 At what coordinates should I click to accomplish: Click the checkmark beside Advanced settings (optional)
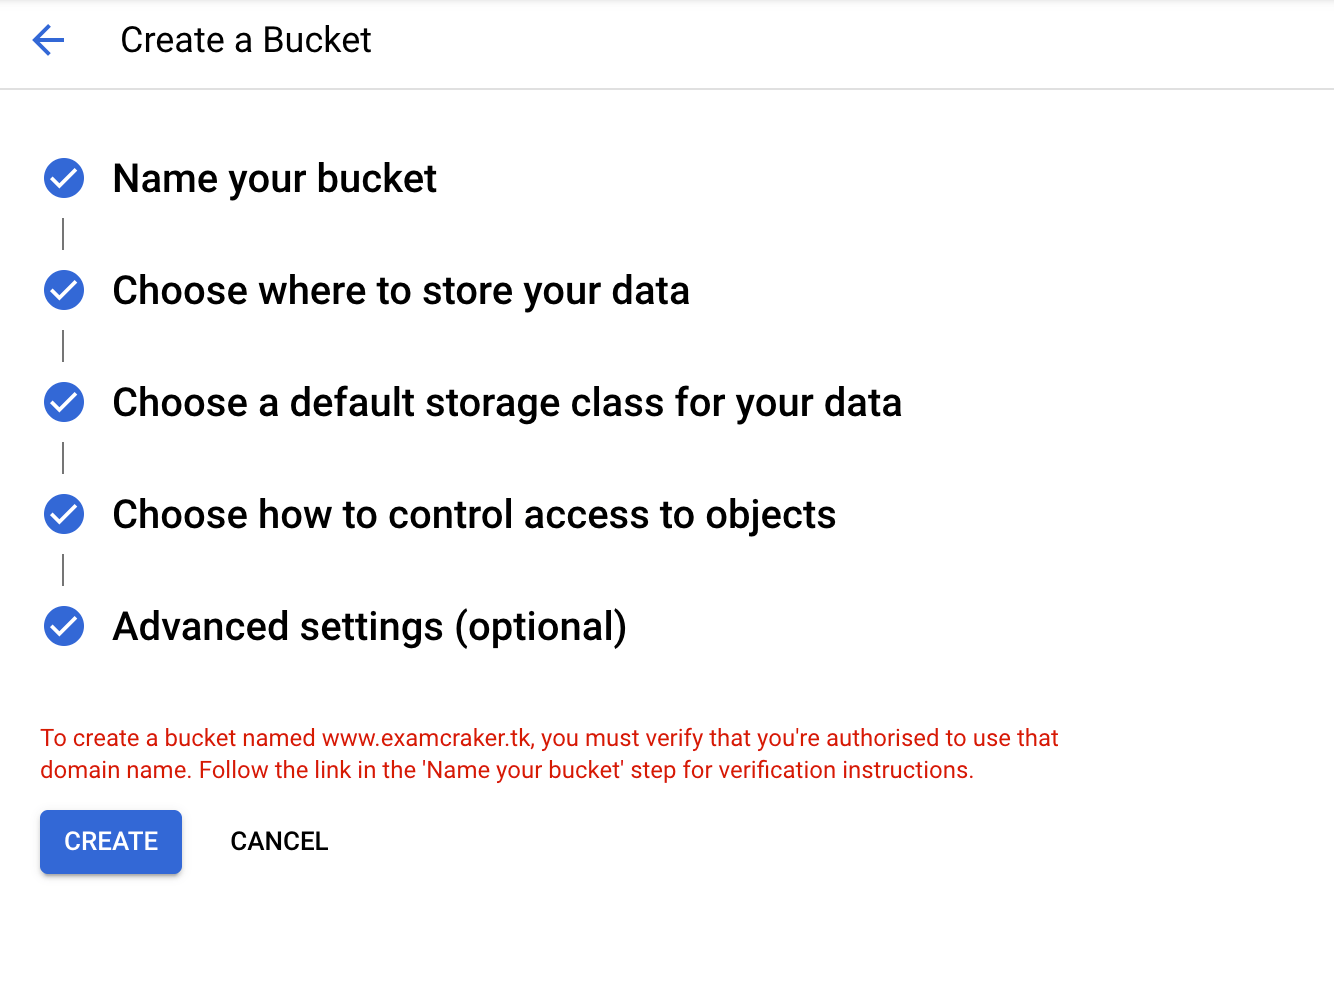coord(64,627)
